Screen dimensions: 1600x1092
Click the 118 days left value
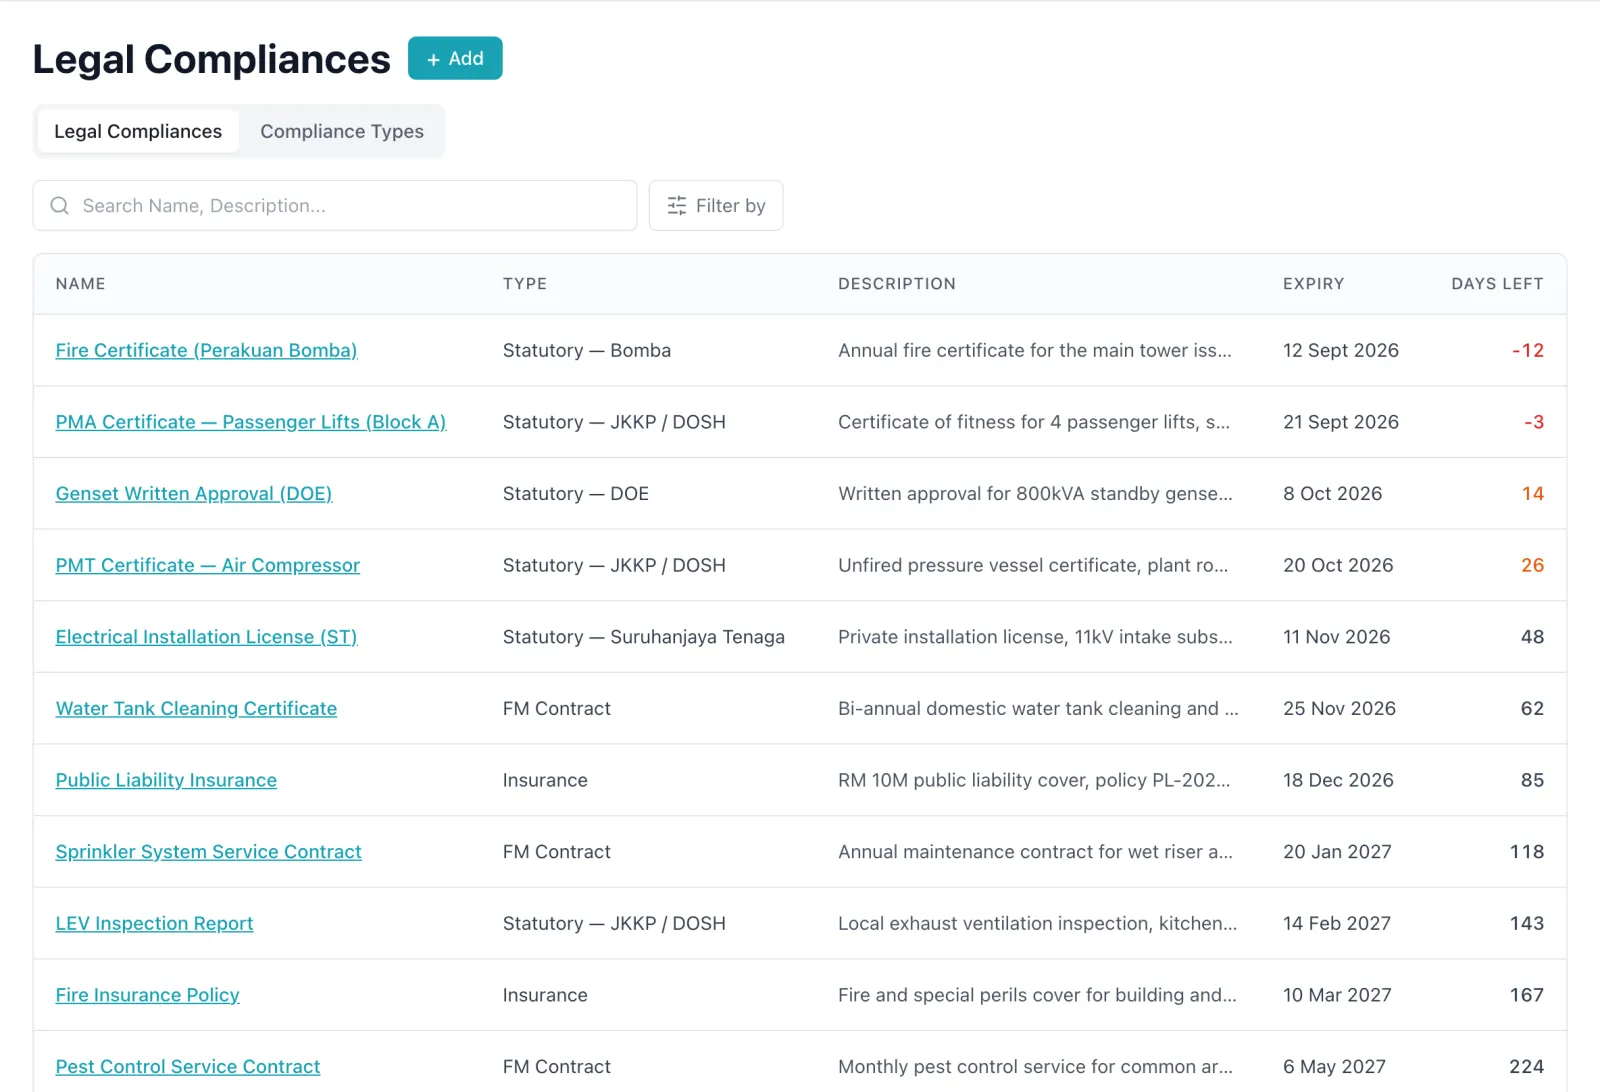(x=1527, y=852)
